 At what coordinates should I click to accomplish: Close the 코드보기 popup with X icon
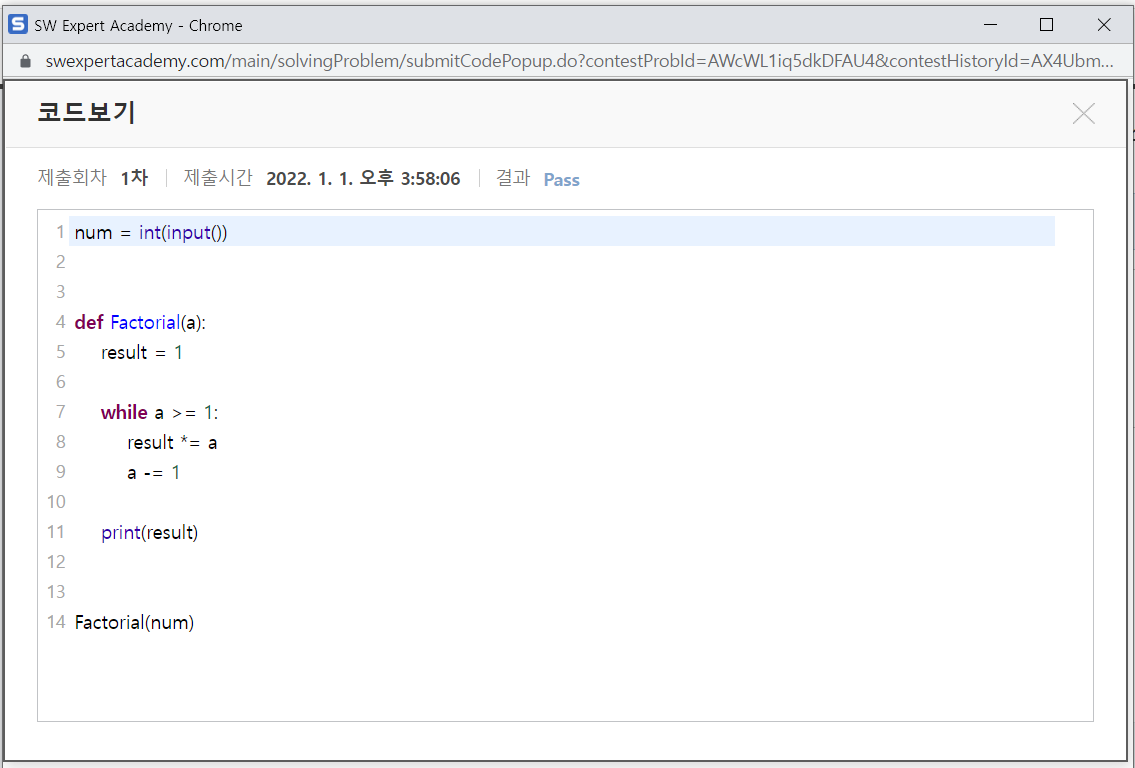click(1083, 114)
